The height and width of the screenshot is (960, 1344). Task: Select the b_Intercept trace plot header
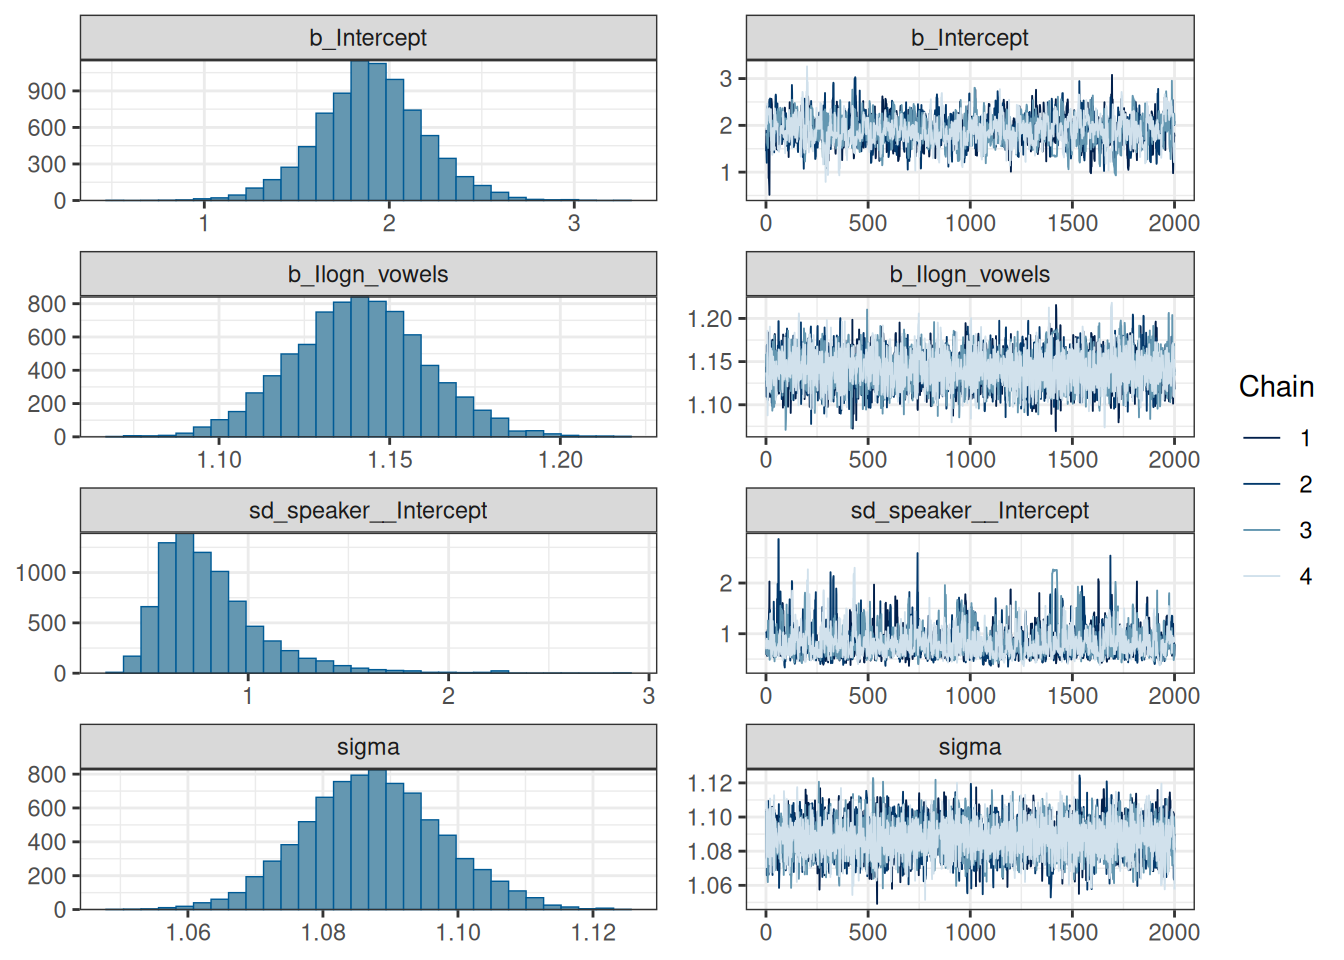[969, 38]
